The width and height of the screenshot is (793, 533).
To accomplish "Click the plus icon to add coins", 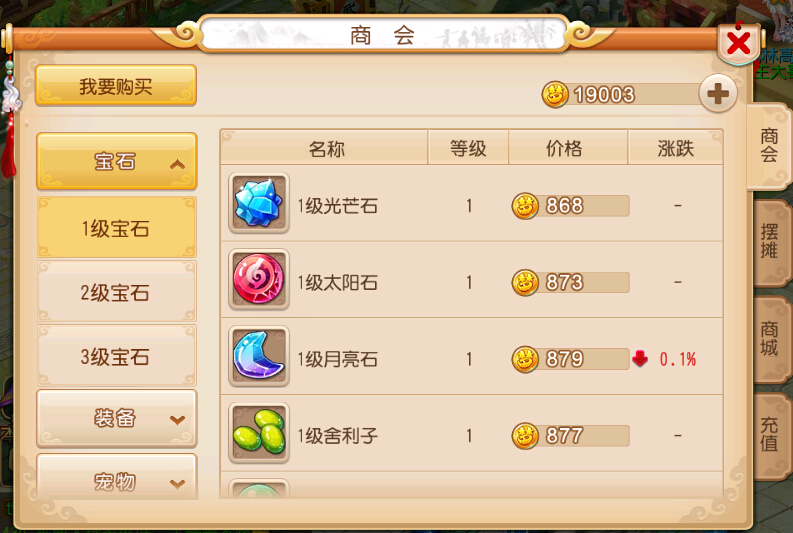I will pyautogui.click(x=718, y=94).
